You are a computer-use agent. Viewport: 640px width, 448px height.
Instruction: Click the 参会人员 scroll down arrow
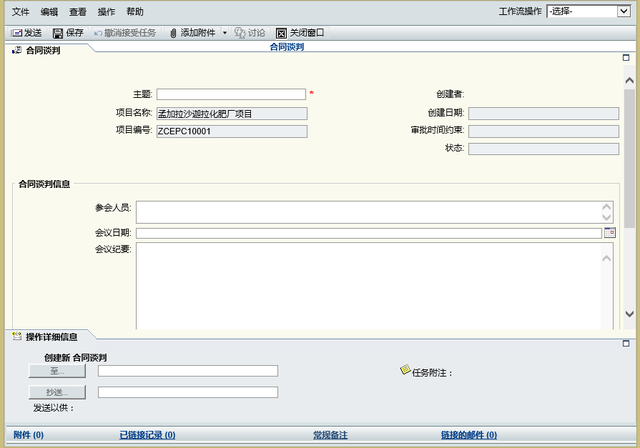tap(607, 217)
